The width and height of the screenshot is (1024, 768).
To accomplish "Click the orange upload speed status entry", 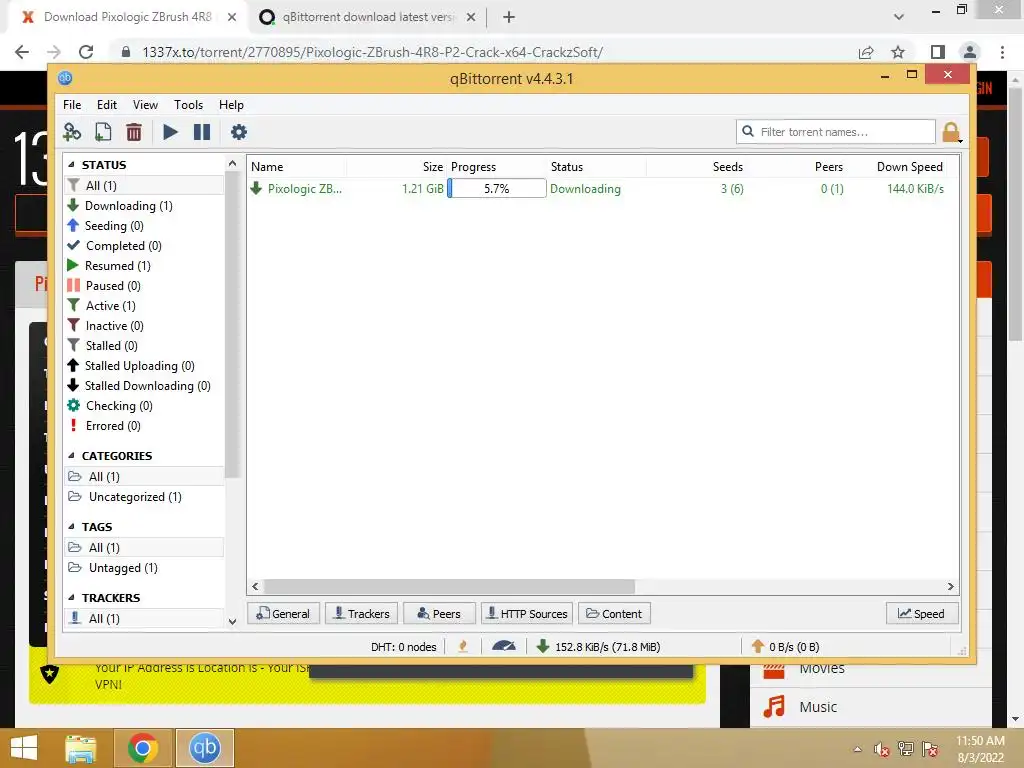I will (x=785, y=647).
